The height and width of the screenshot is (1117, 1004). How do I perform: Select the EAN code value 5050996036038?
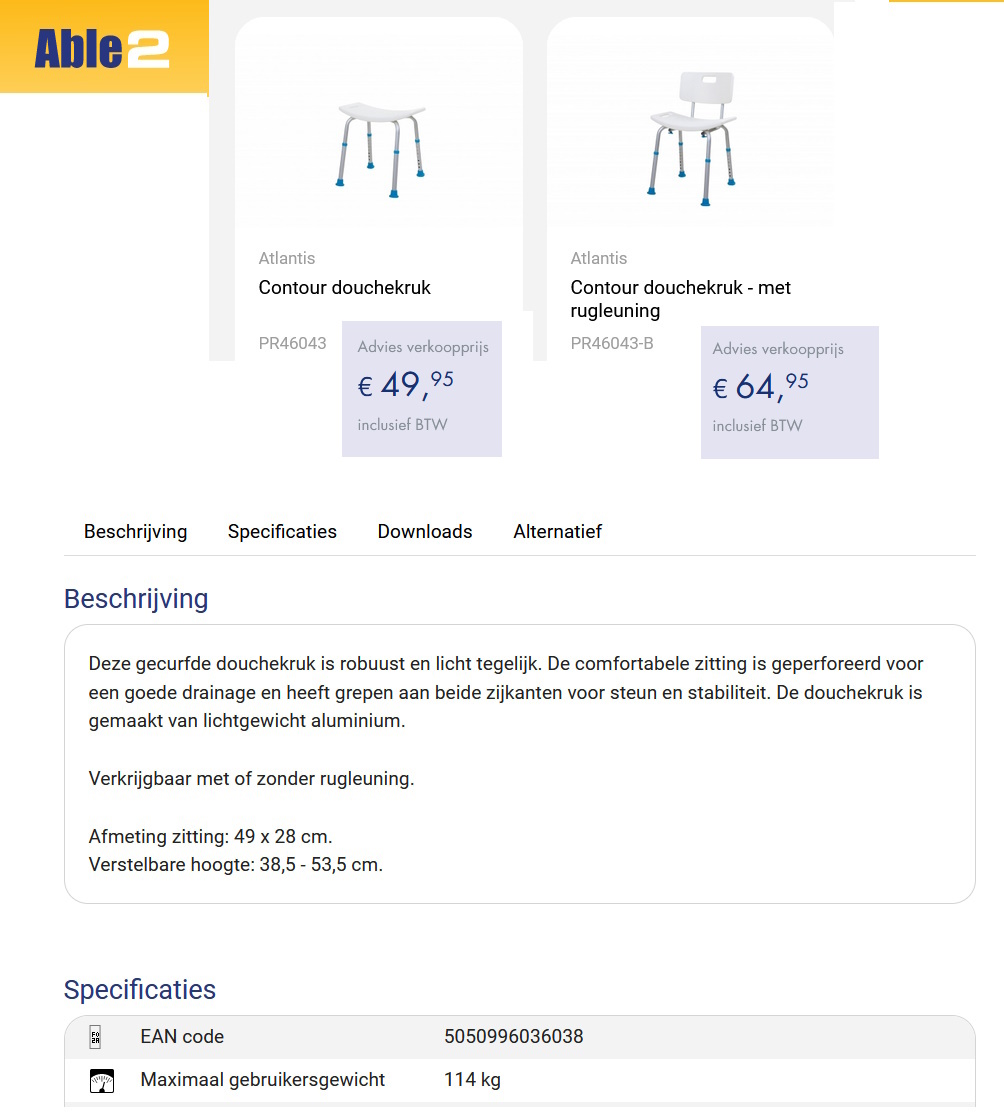pos(513,1037)
